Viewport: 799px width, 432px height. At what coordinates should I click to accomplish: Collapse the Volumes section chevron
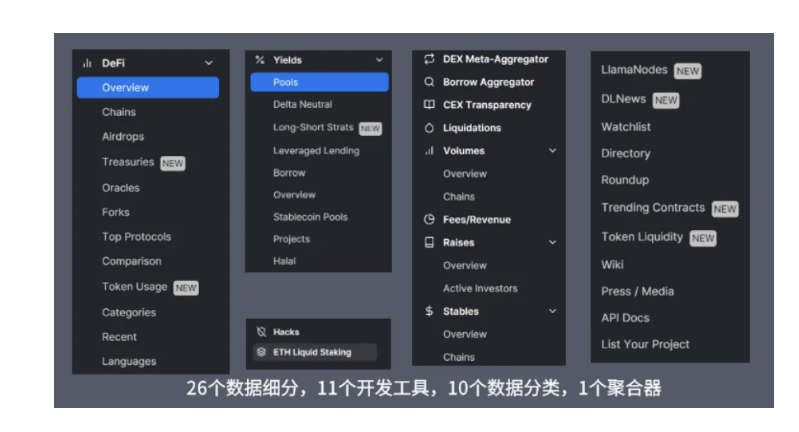coord(552,151)
